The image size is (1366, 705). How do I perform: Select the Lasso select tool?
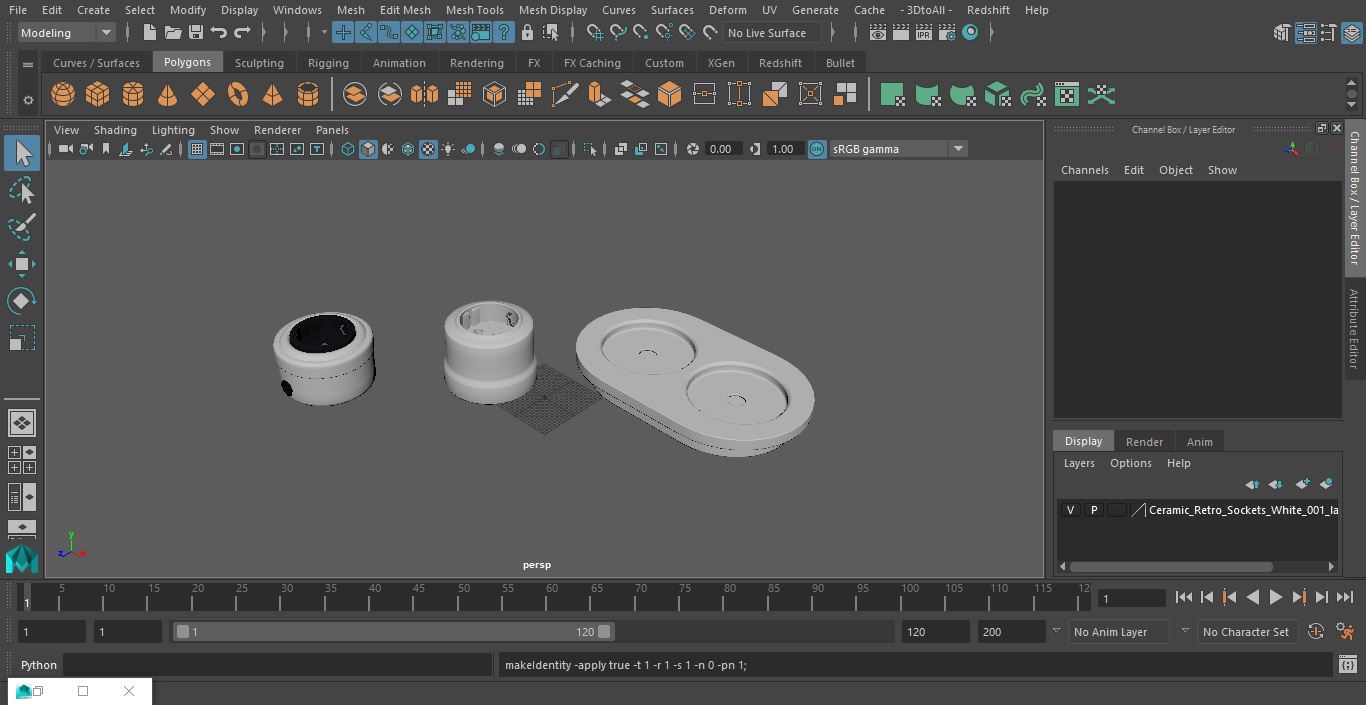21,190
